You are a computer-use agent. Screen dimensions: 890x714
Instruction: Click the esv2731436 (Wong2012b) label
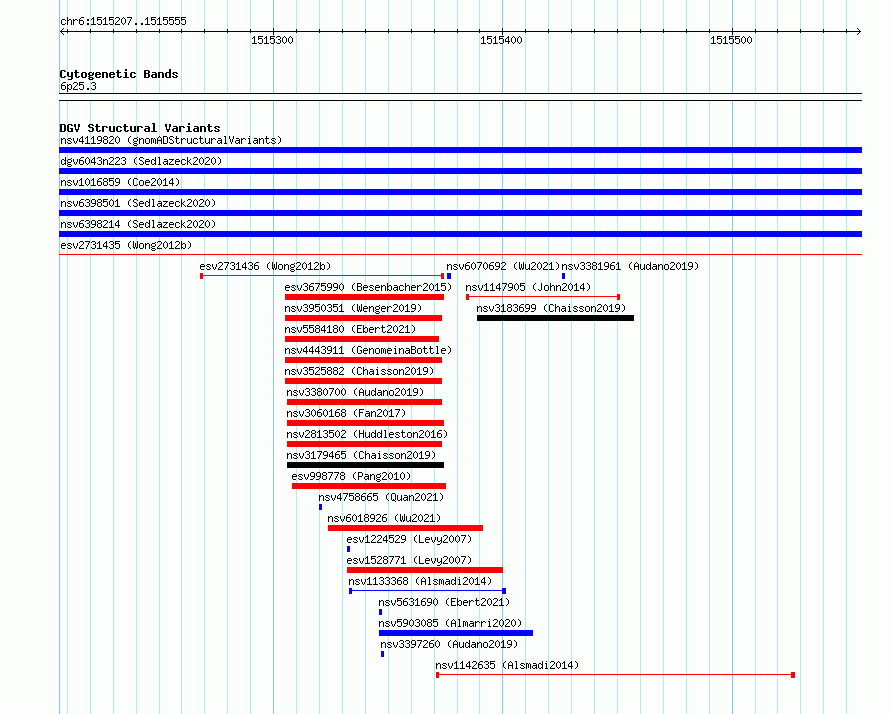[265, 266]
